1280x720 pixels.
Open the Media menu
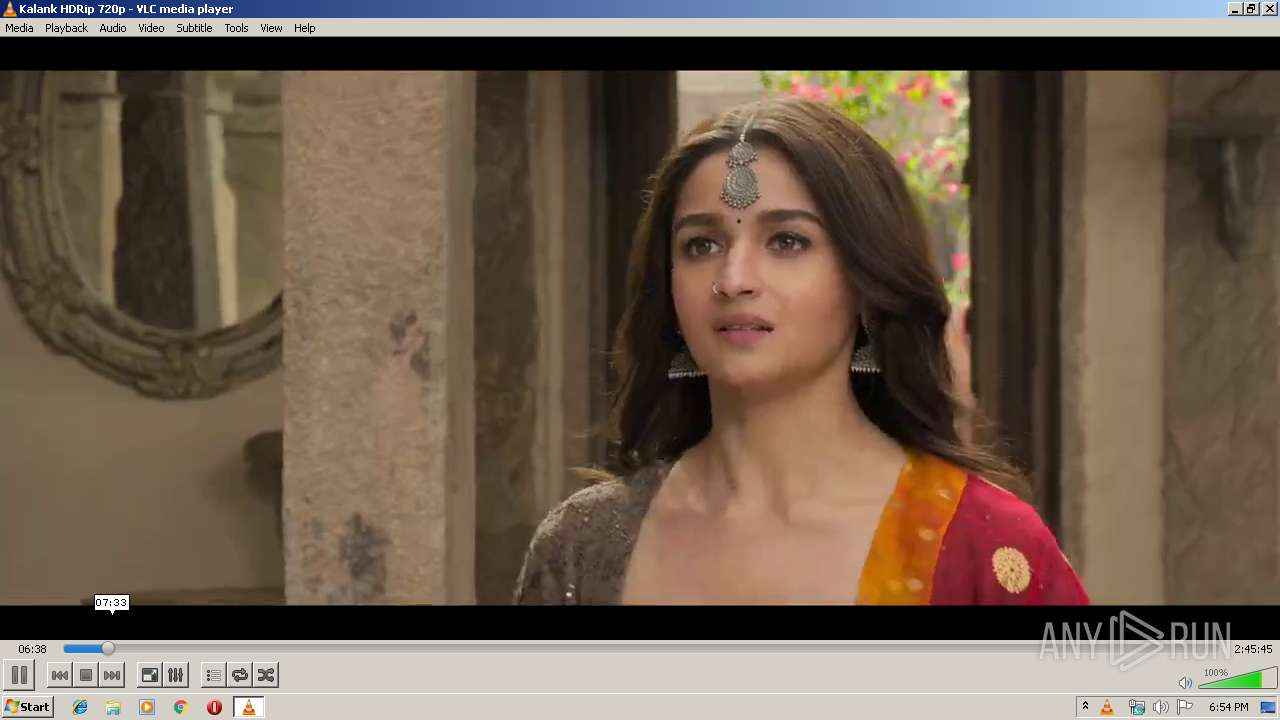19,28
